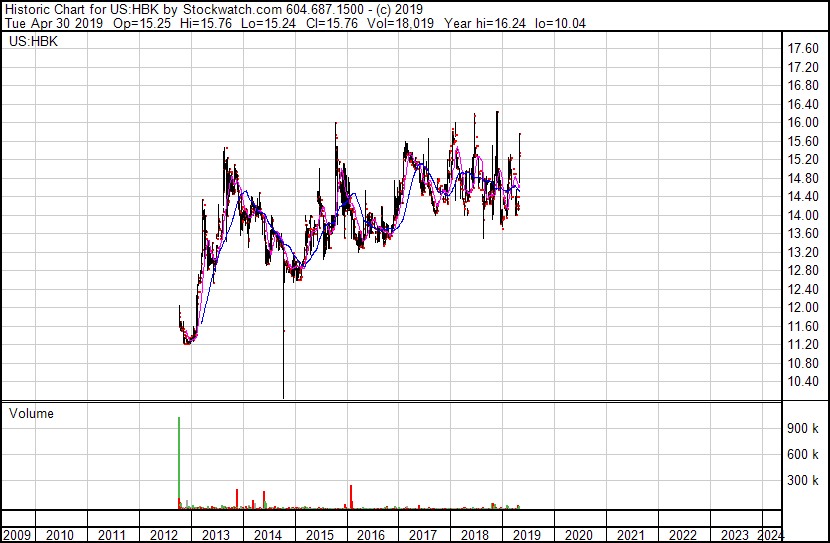Select the 2015 year label on time axis
The width and height of the screenshot is (830, 543).
(320, 535)
